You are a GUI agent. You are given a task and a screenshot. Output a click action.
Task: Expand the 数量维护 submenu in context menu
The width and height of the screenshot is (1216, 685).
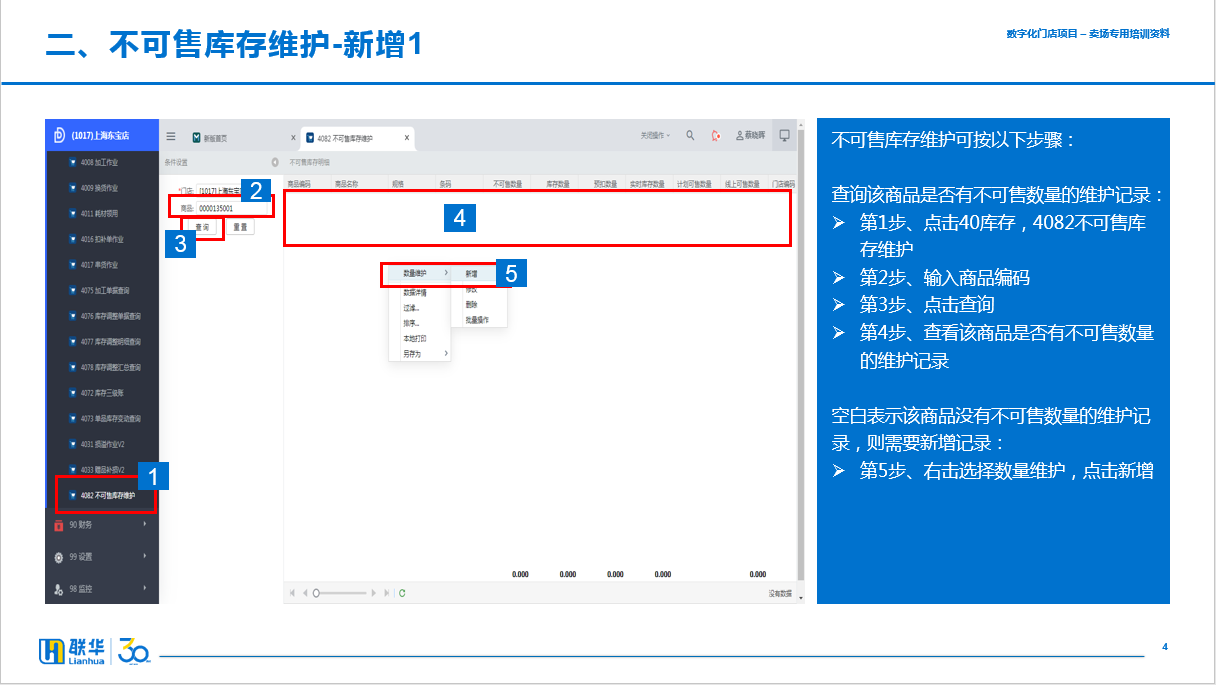click(419, 273)
